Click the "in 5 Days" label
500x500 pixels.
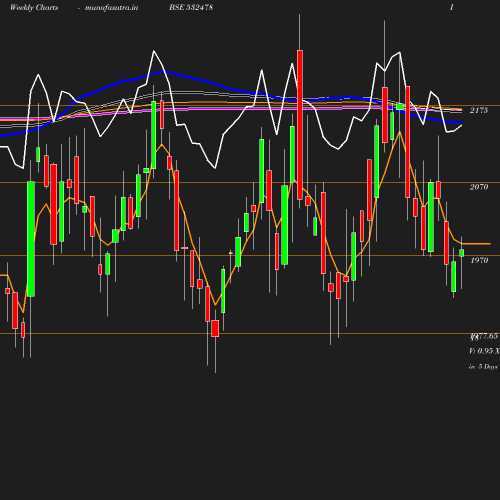tap(483, 367)
